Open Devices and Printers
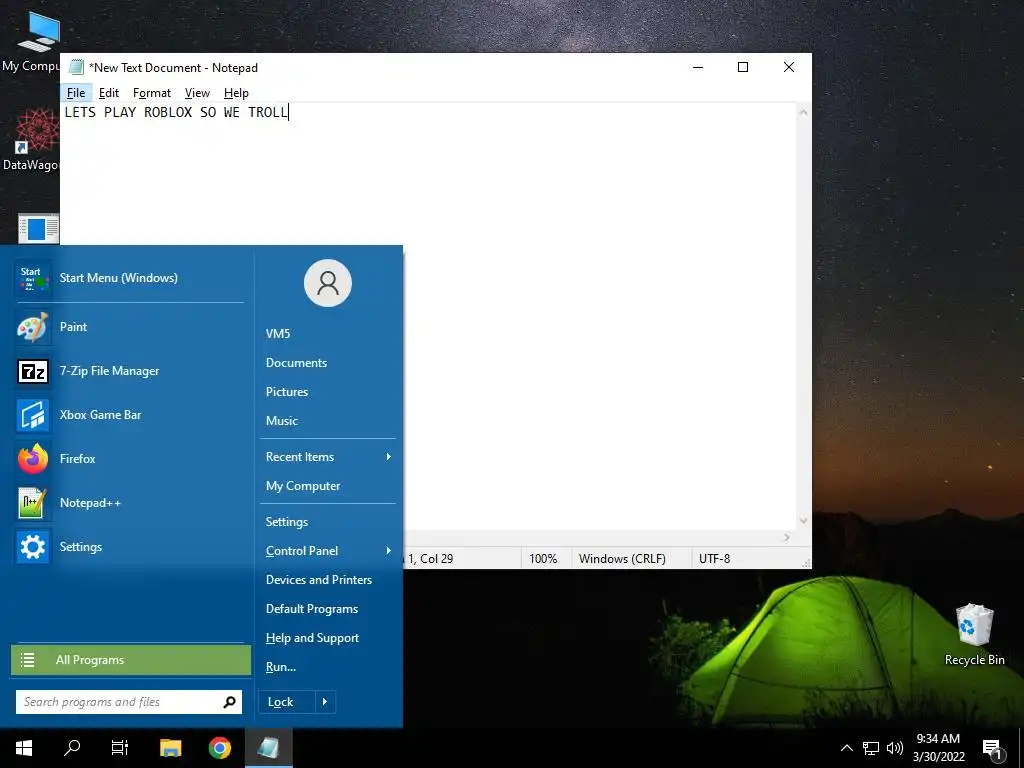This screenshot has width=1024, height=768. tap(319, 580)
